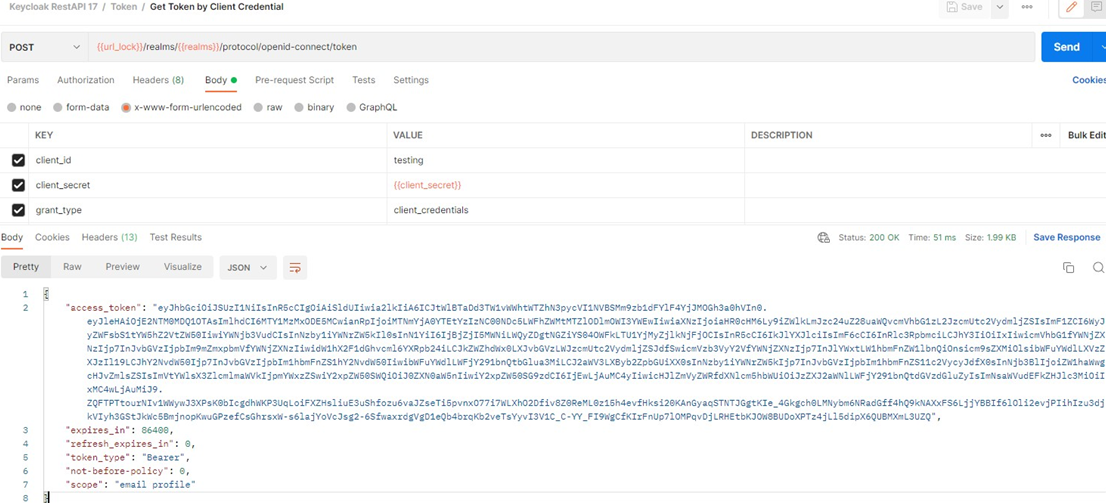
Task: Open the comments icon at top right
Action: [1096, 7]
